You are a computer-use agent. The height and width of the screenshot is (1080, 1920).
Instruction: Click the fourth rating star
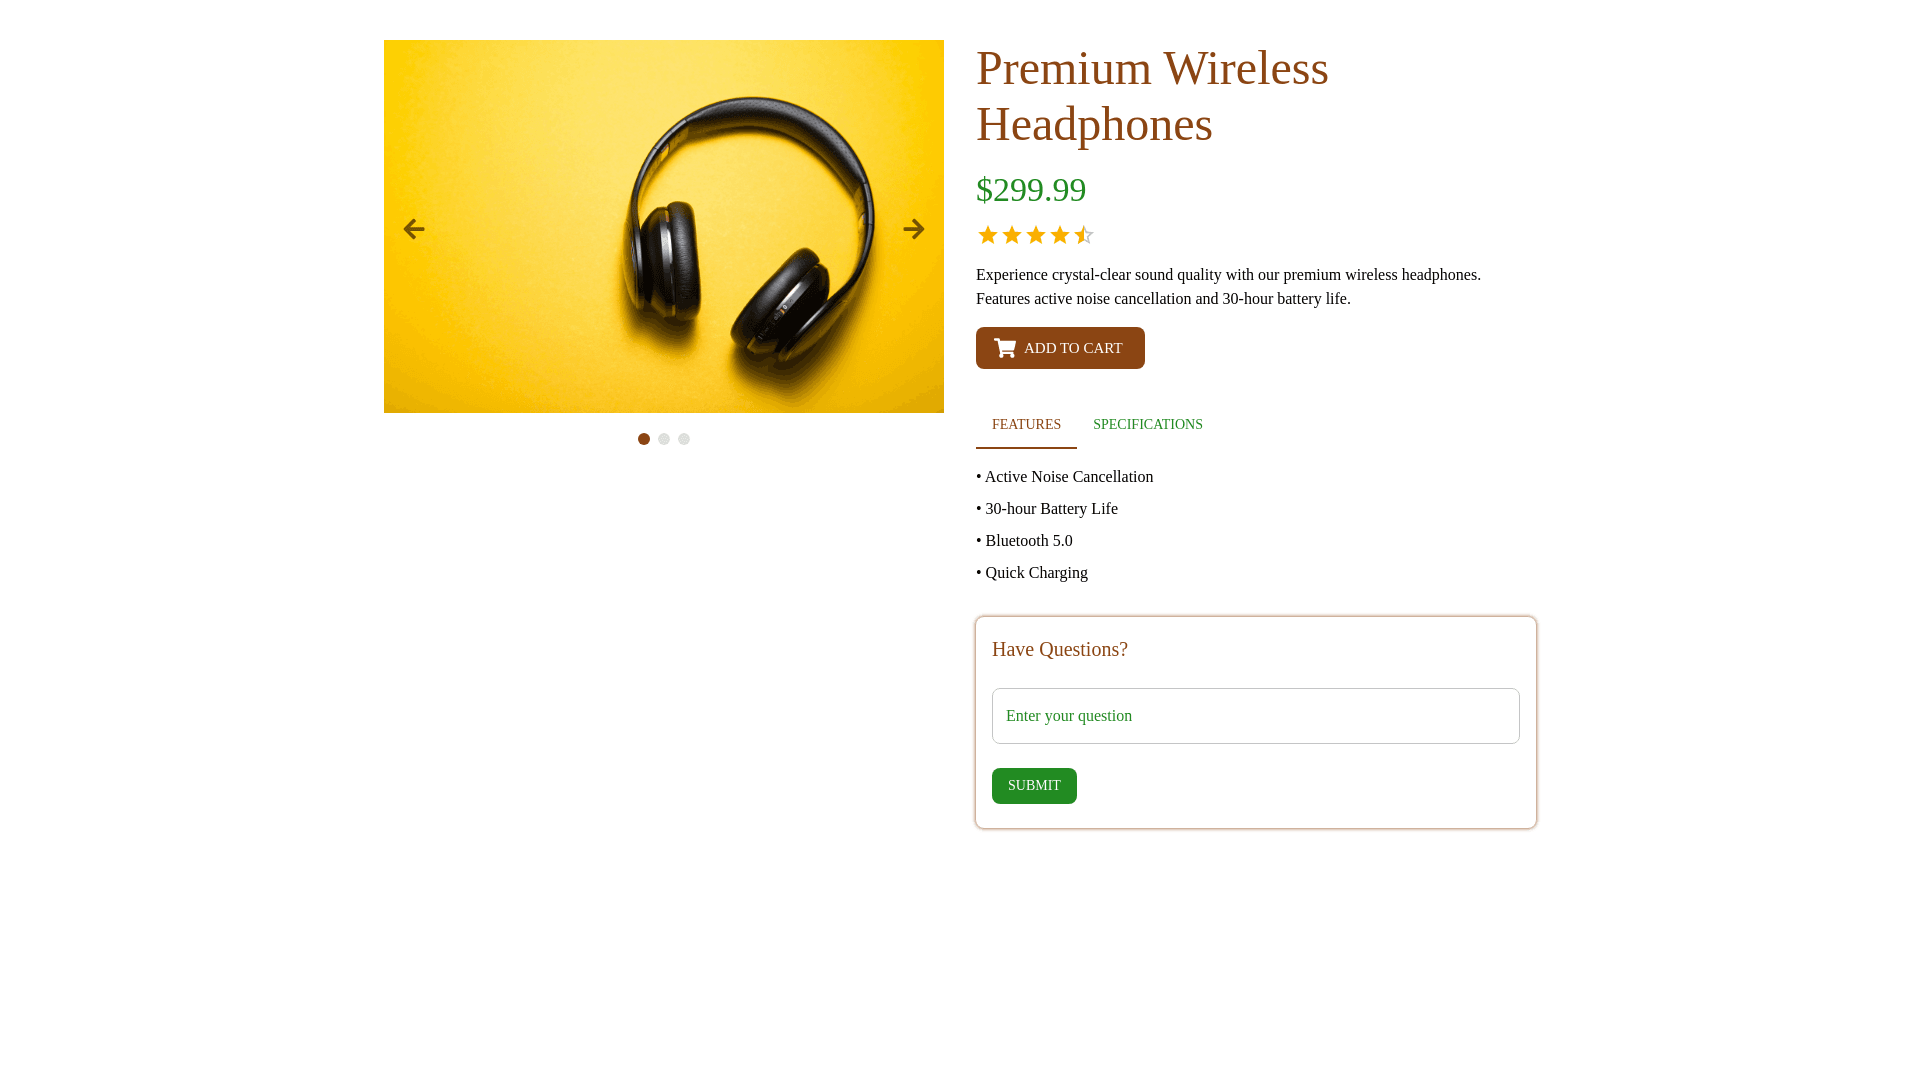pos(1060,235)
